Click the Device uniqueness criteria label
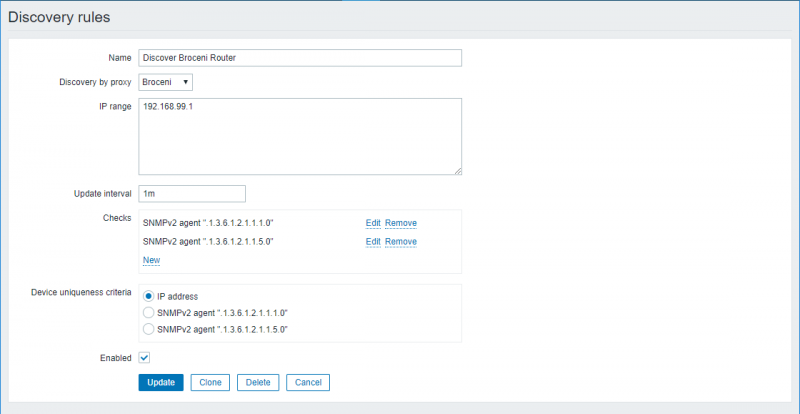800x414 pixels. click(x=81, y=293)
